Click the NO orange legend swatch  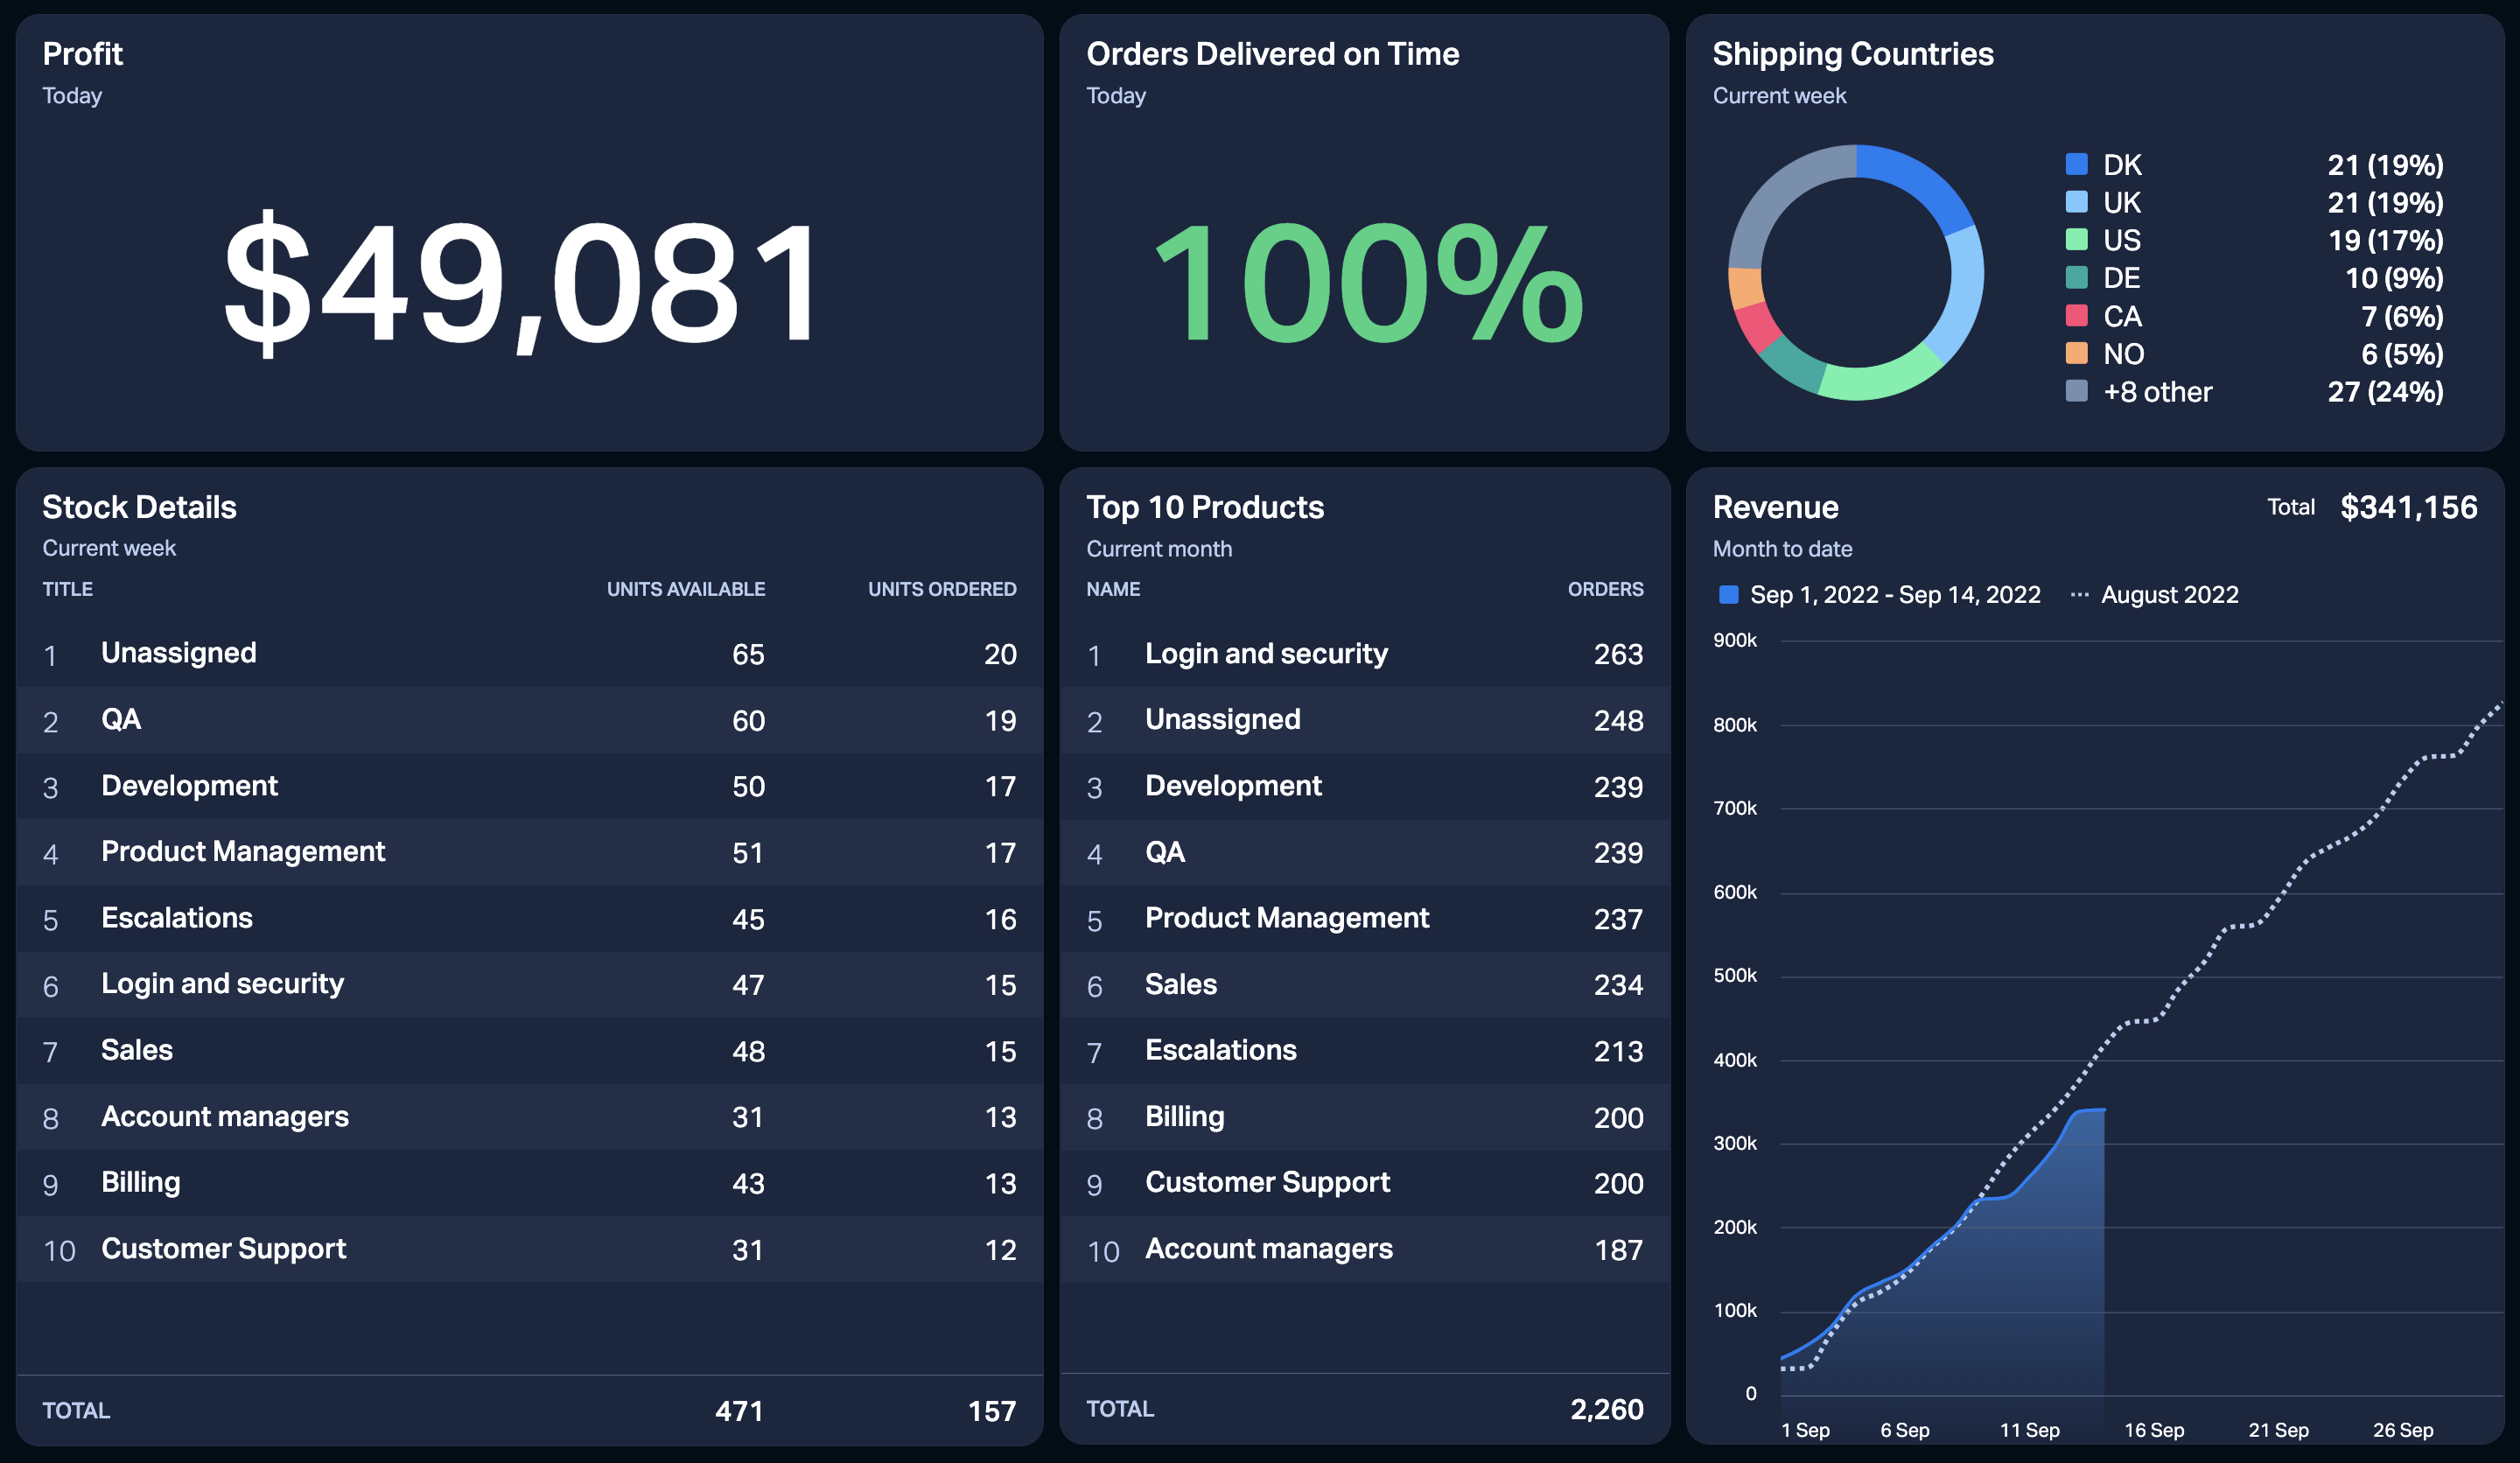2076,353
